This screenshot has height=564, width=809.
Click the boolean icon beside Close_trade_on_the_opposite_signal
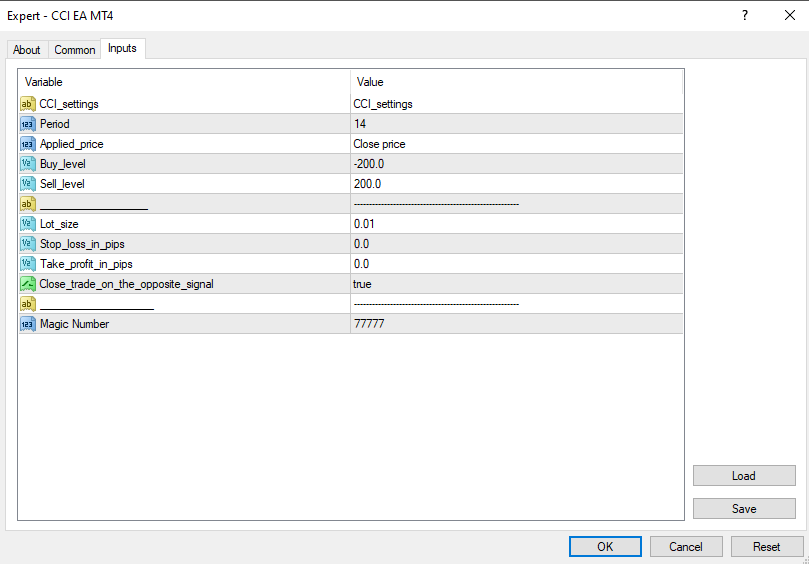point(28,284)
